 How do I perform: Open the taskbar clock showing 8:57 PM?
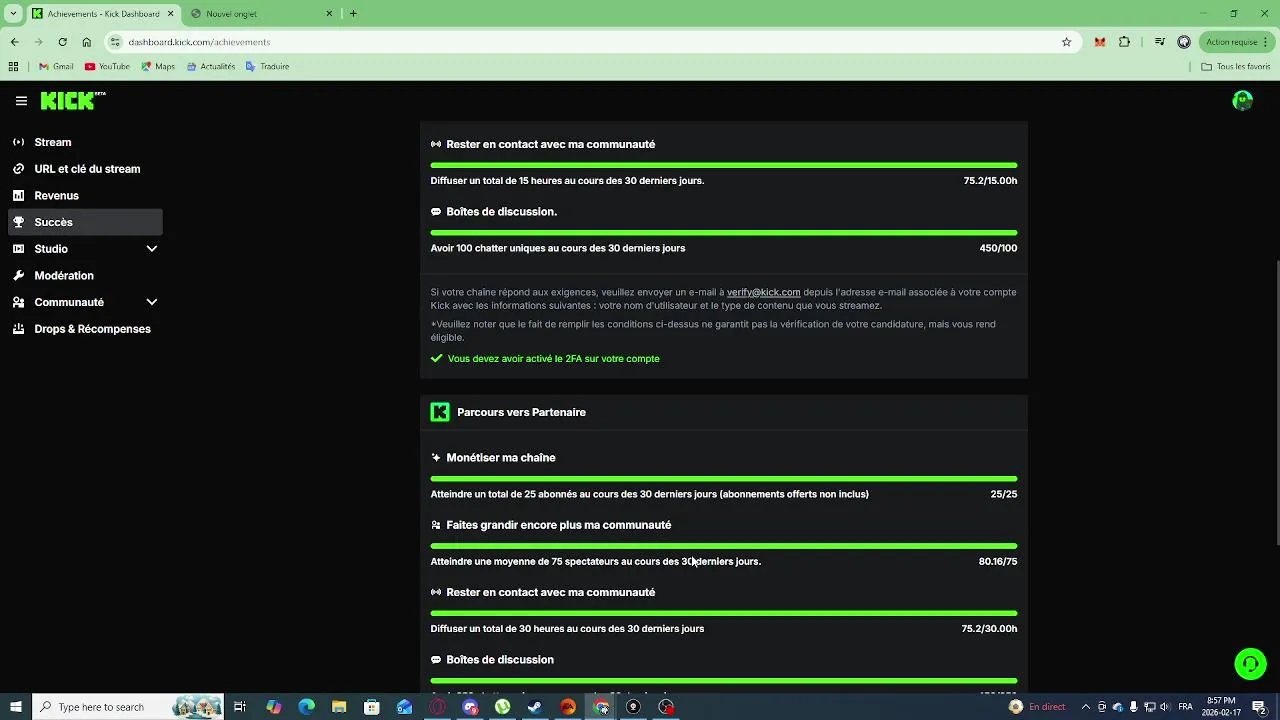point(1221,707)
